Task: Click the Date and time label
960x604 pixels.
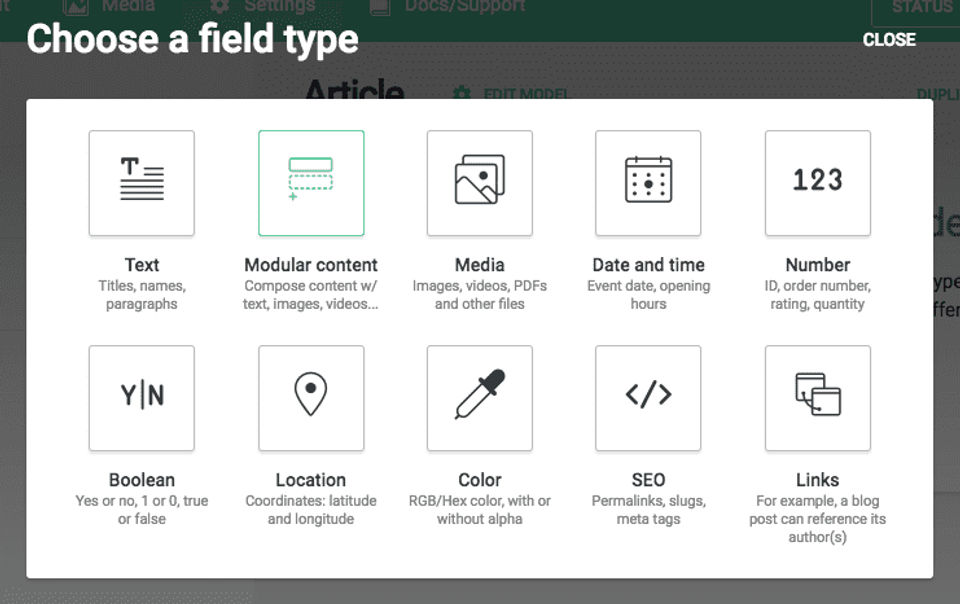Action: (x=648, y=265)
